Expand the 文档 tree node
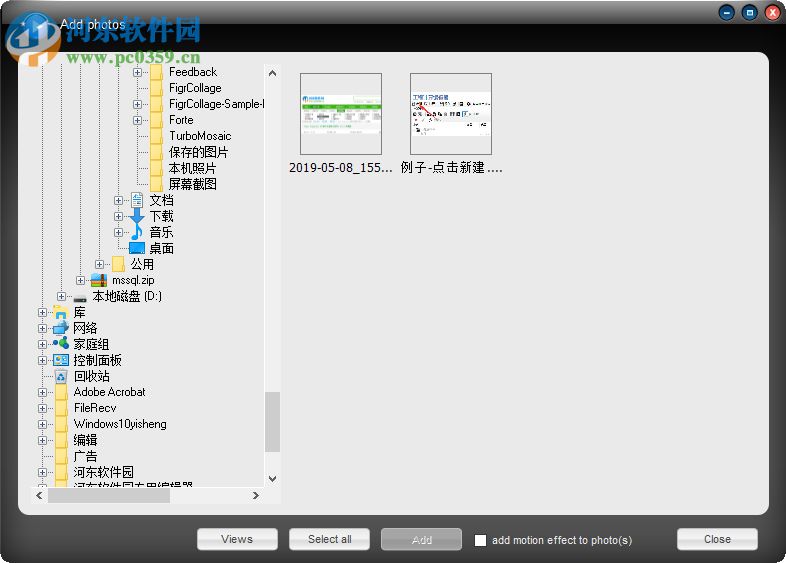Image resolution: width=786 pixels, height=563 pixels. tap(118, 201)
